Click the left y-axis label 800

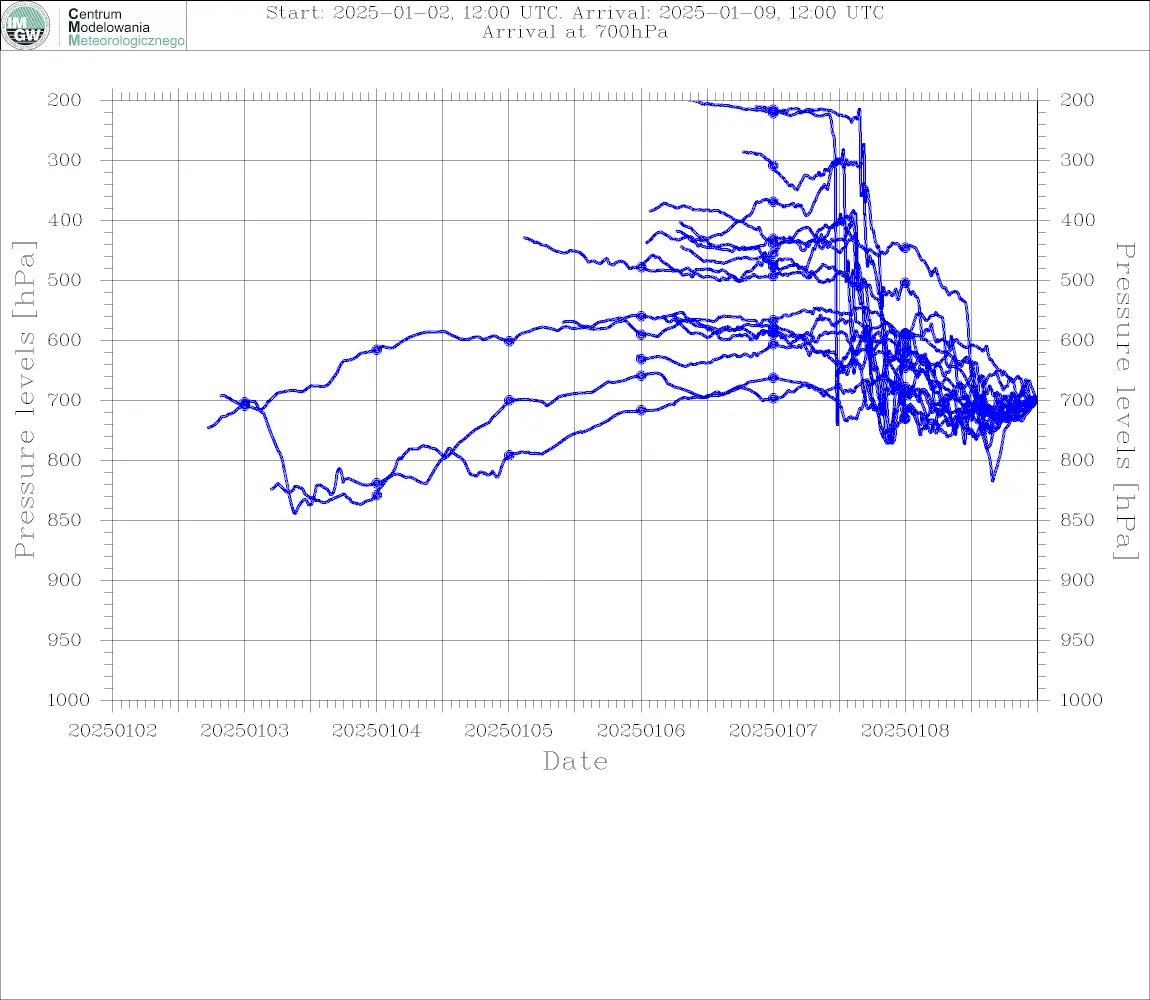(65, 460)
